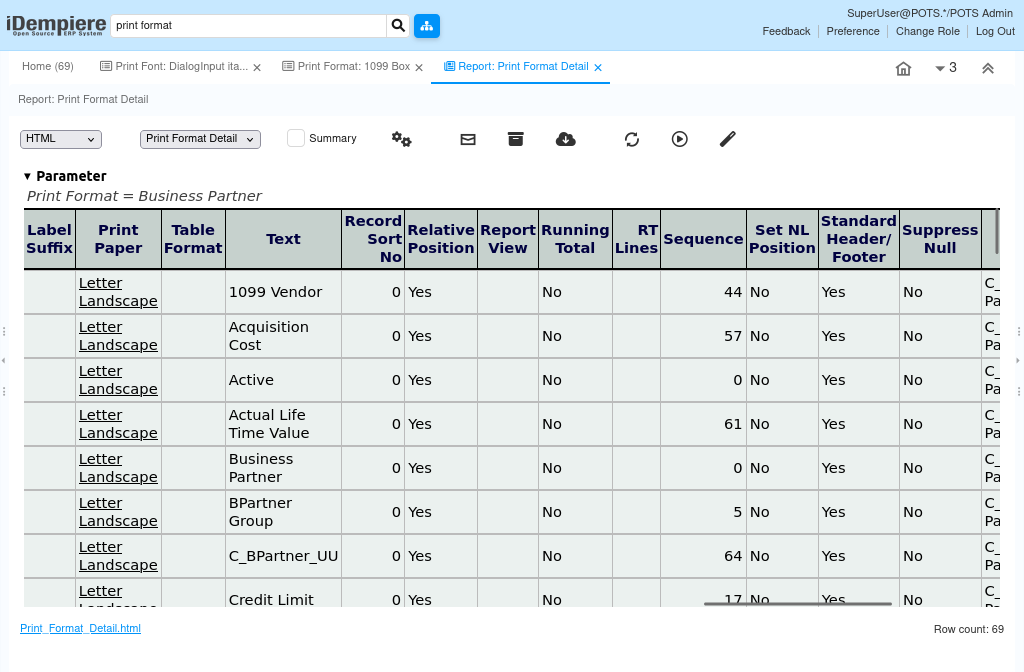1024x672 pixels.
Task: Open the HTML output format dropdown
Action: coord(61,139)
